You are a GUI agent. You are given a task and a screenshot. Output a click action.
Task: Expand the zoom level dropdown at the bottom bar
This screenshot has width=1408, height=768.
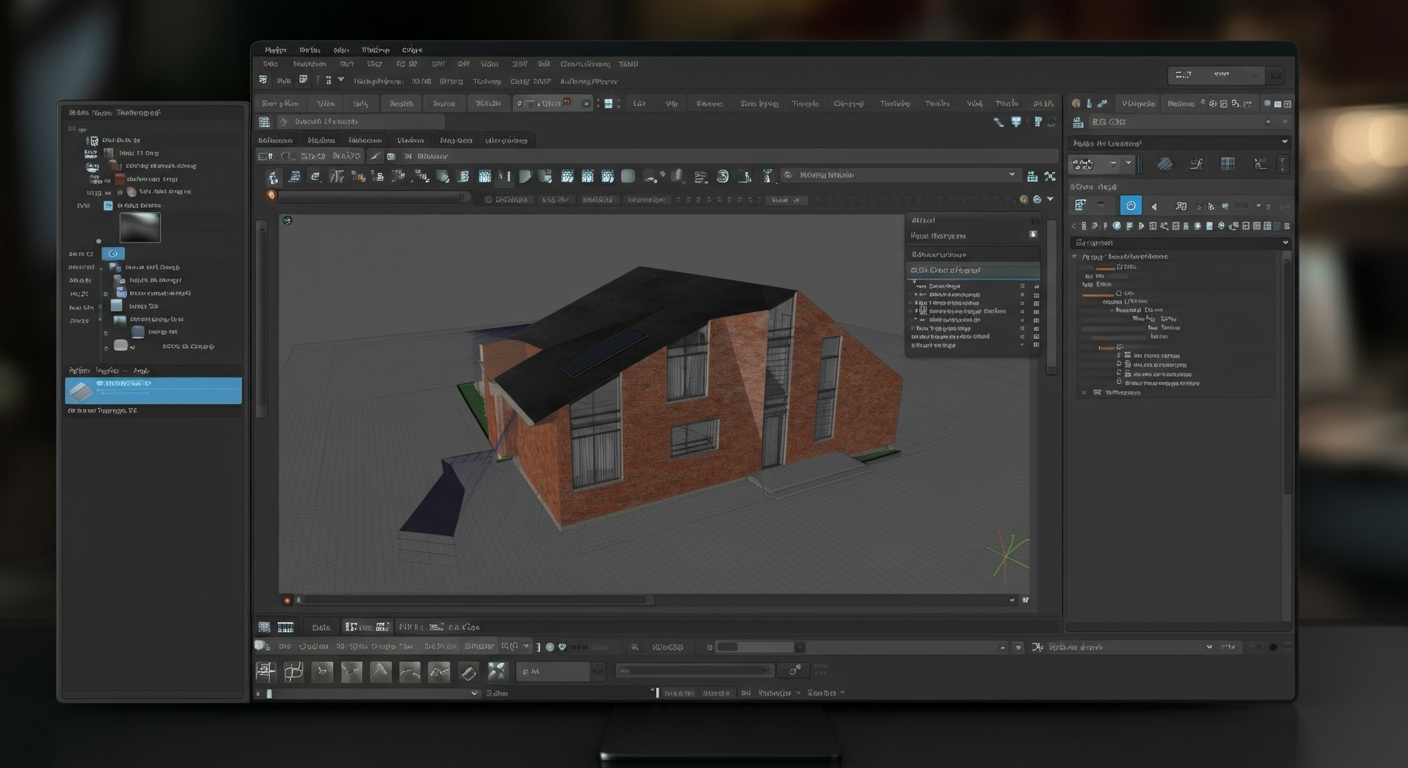(474, 692)
